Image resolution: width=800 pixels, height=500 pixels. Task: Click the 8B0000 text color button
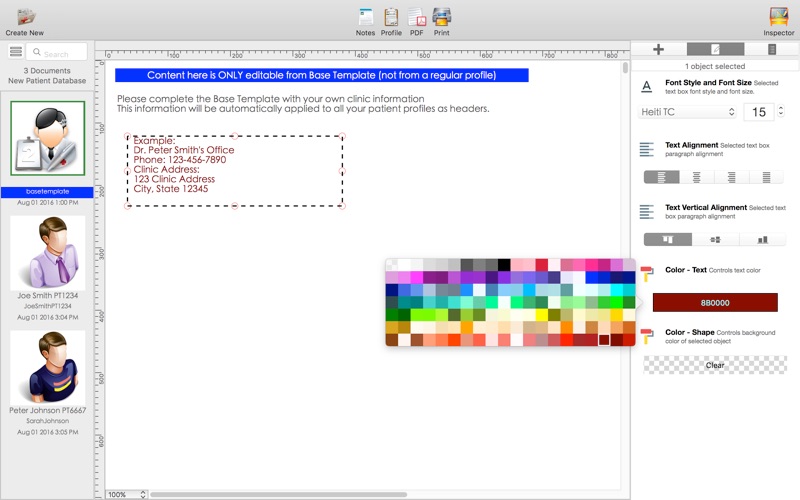[x=715, y=303]
